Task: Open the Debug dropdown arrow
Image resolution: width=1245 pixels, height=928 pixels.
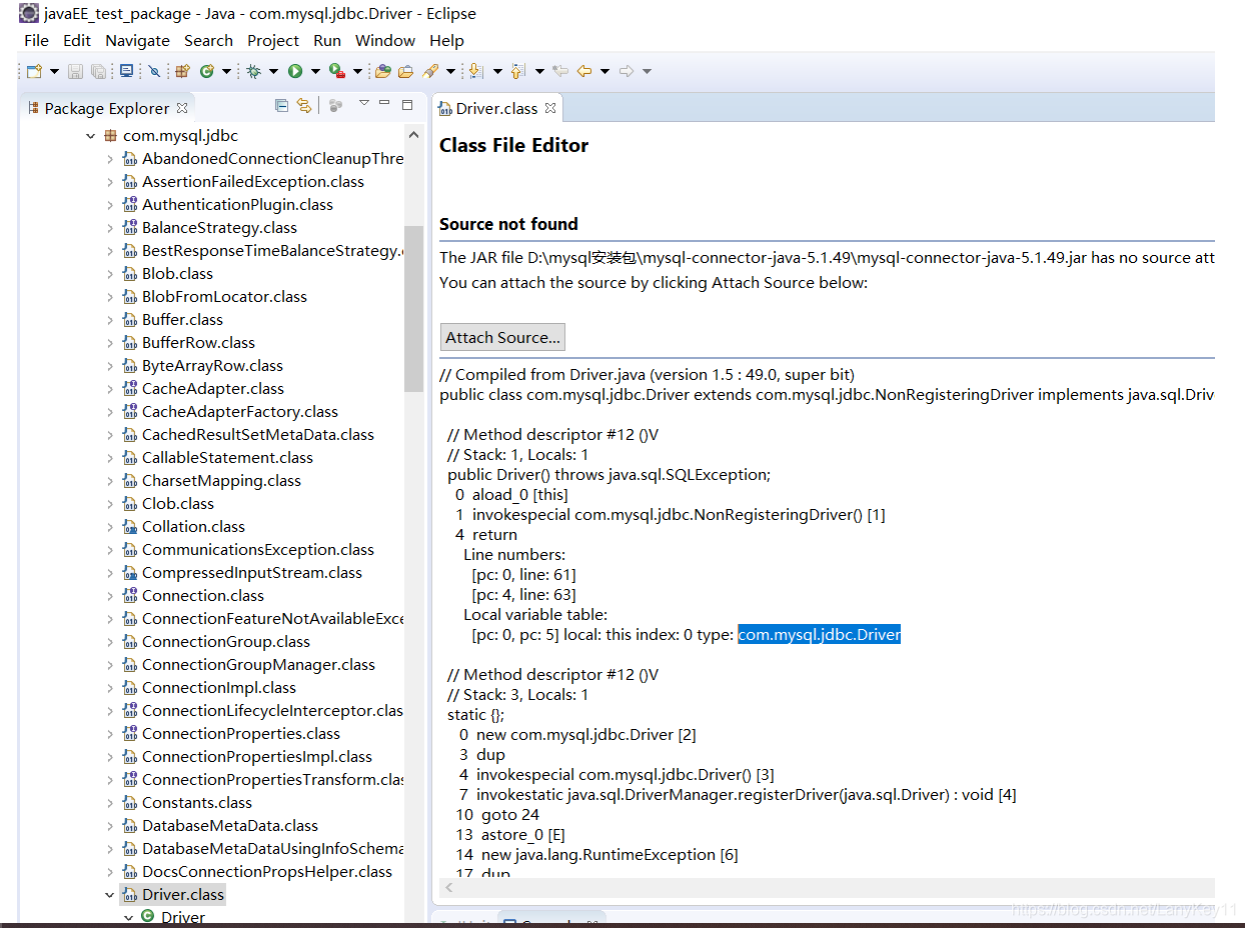Action: tap(273, 71)
